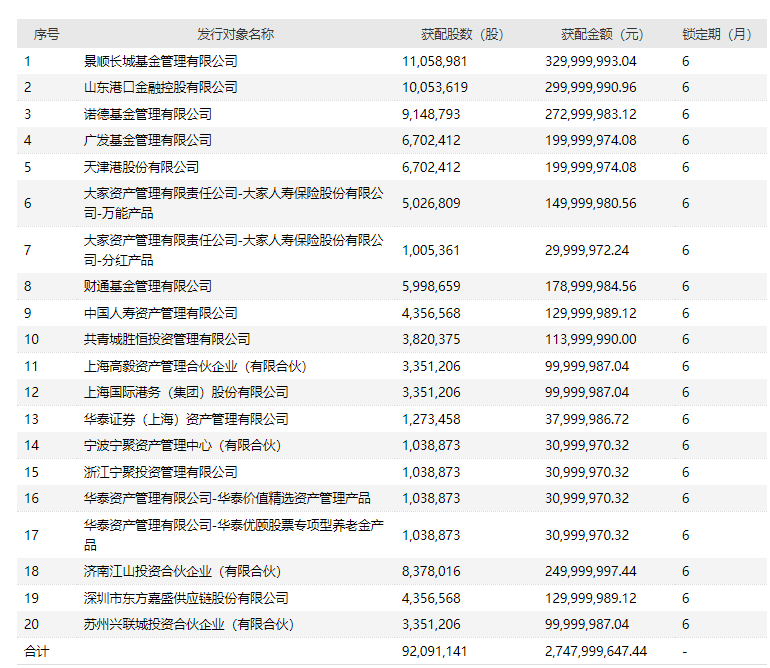Click lock period 6 for 景顺长城基金 row
This screenshot has height=668, width=770.
686,61
